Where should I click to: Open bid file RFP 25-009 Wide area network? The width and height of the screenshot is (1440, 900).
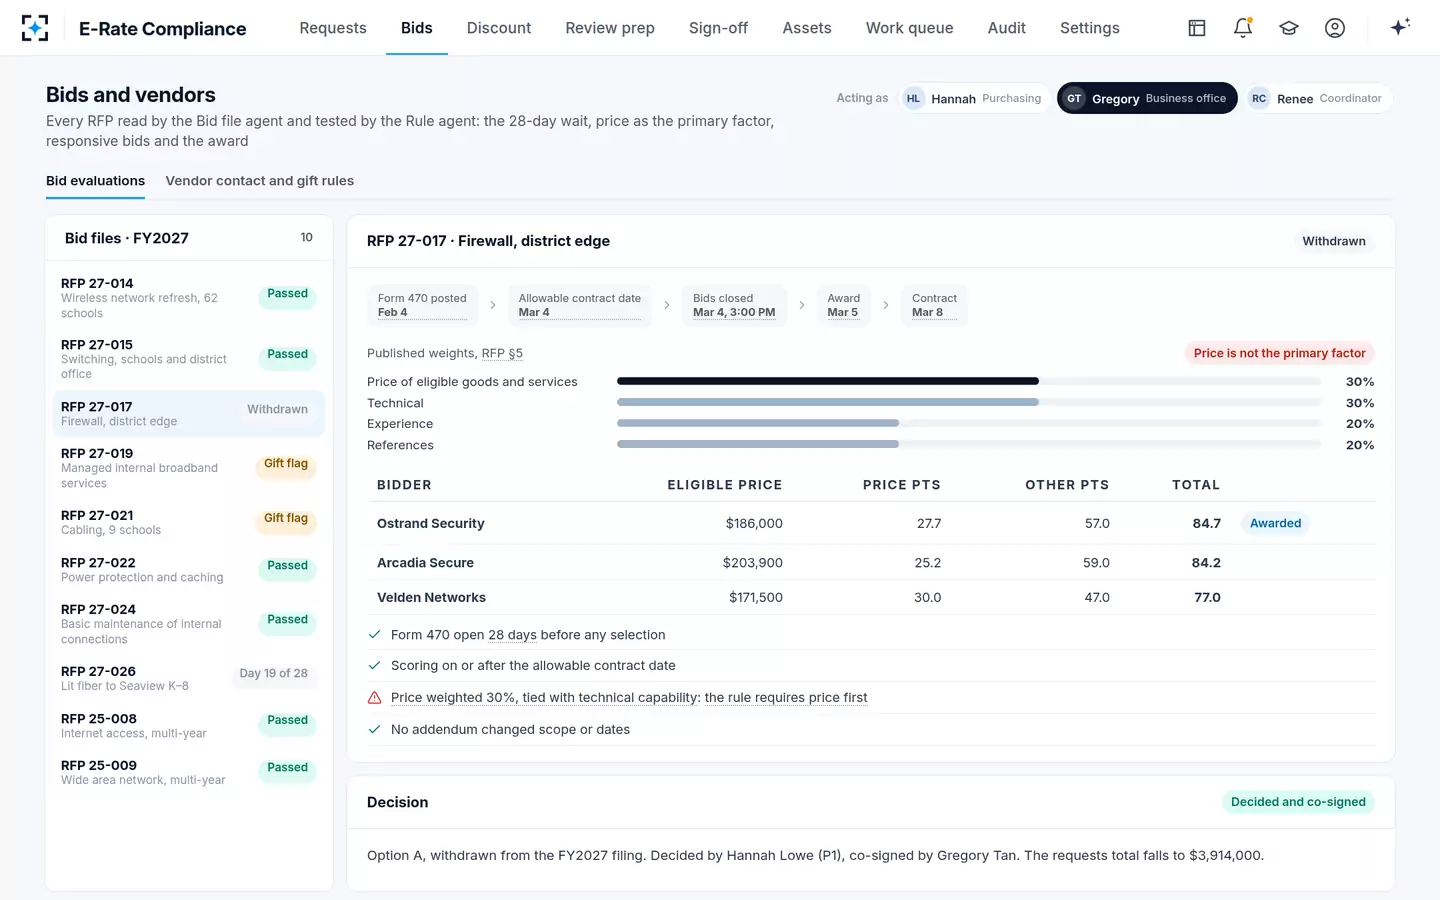click(x=188, y=772)
